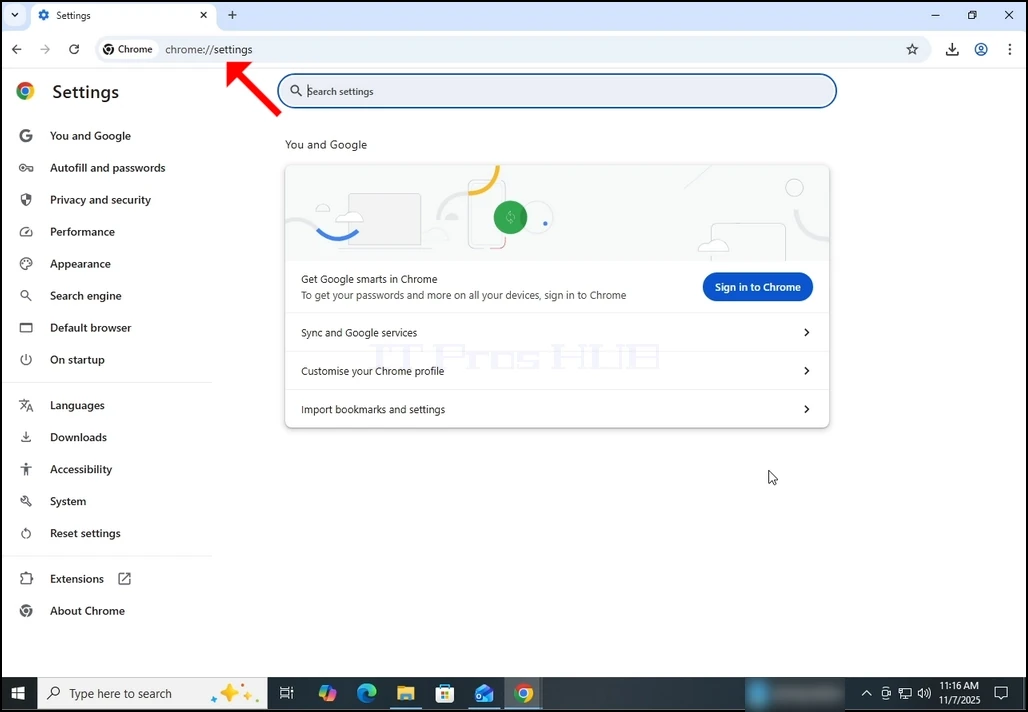The width and height of the screenshot is (1028, 712).
Task: Bookmark this tab with the star icon
Action: tap(912, 49)
